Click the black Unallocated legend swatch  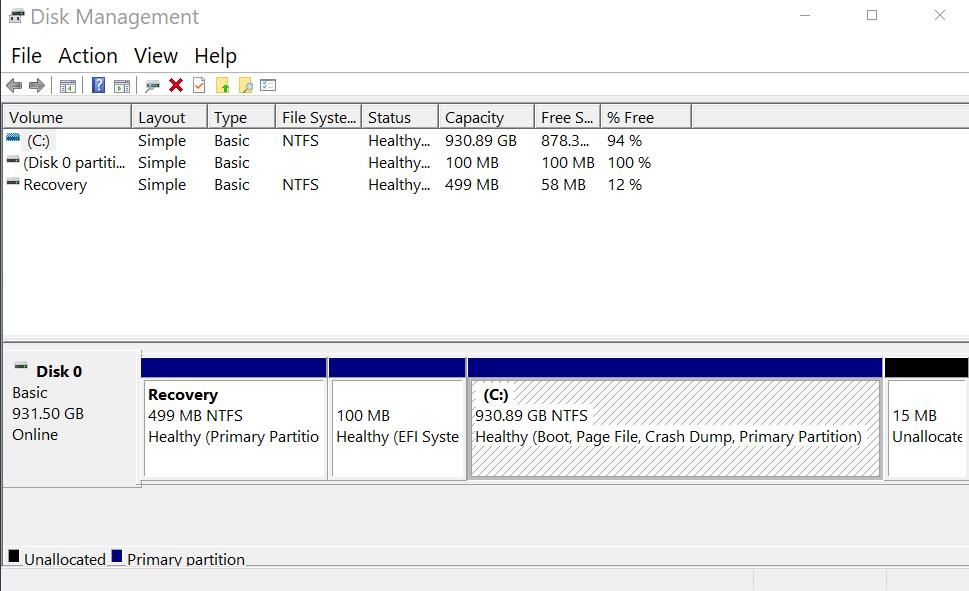[14, 556]
